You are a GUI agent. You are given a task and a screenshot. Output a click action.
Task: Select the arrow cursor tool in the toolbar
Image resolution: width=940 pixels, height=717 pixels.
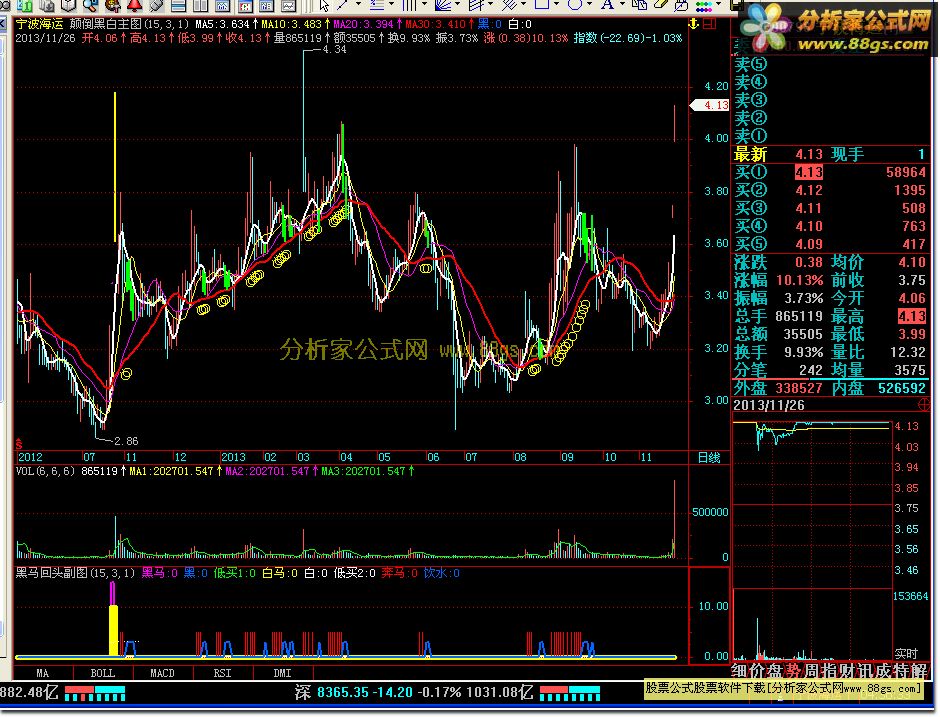324,5
